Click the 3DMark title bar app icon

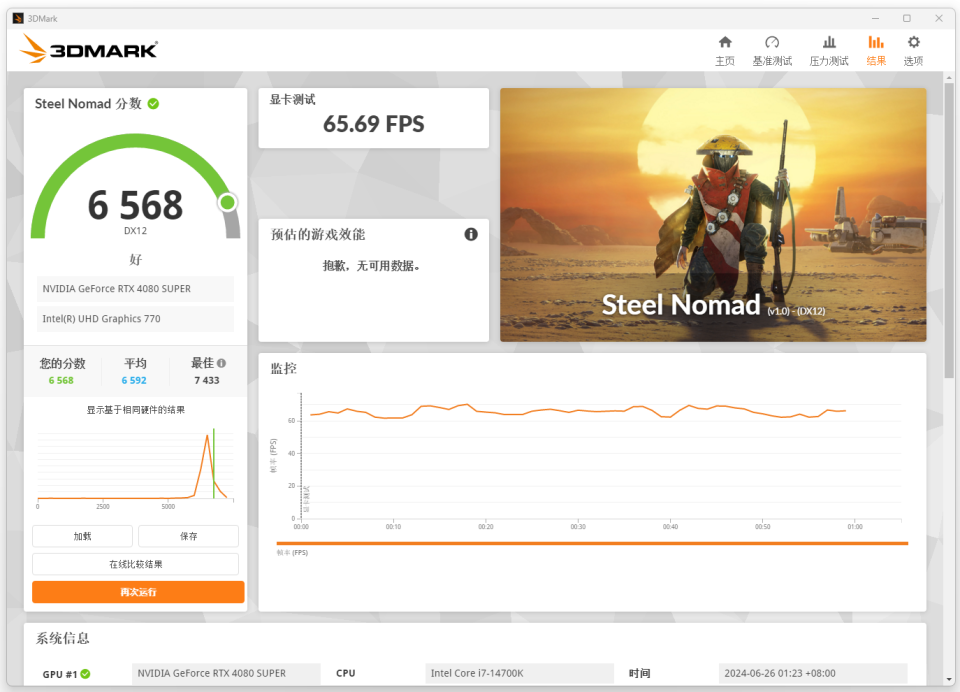(x=18, y=18)
